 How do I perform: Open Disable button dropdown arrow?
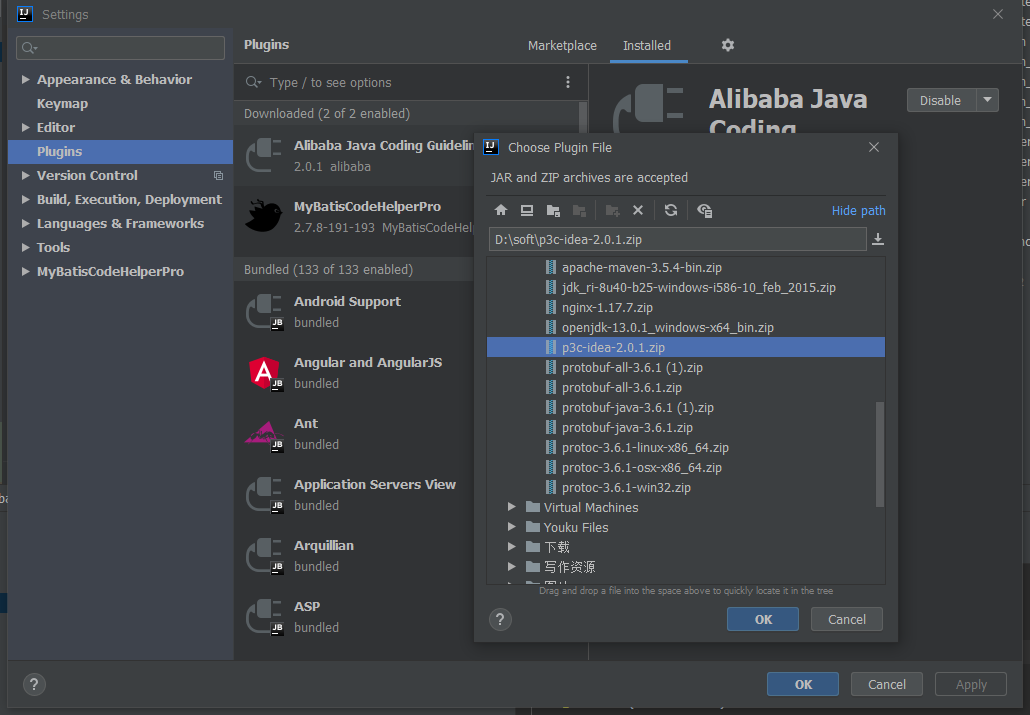(987, 100)
